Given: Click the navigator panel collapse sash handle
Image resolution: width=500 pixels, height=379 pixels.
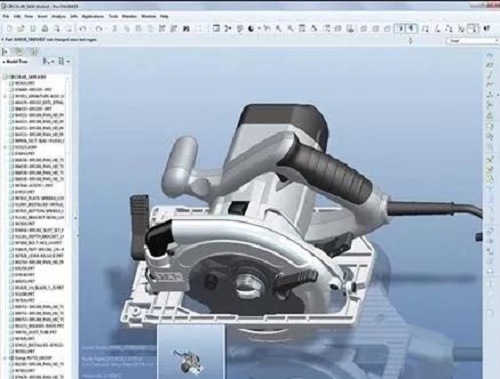Looking at the screenshot, I should [76, 217].
